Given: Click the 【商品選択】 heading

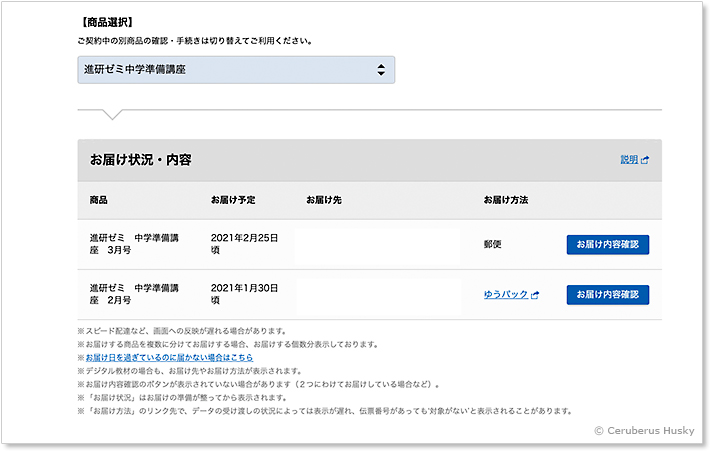Looking at the screenshot, I should 107,22.
